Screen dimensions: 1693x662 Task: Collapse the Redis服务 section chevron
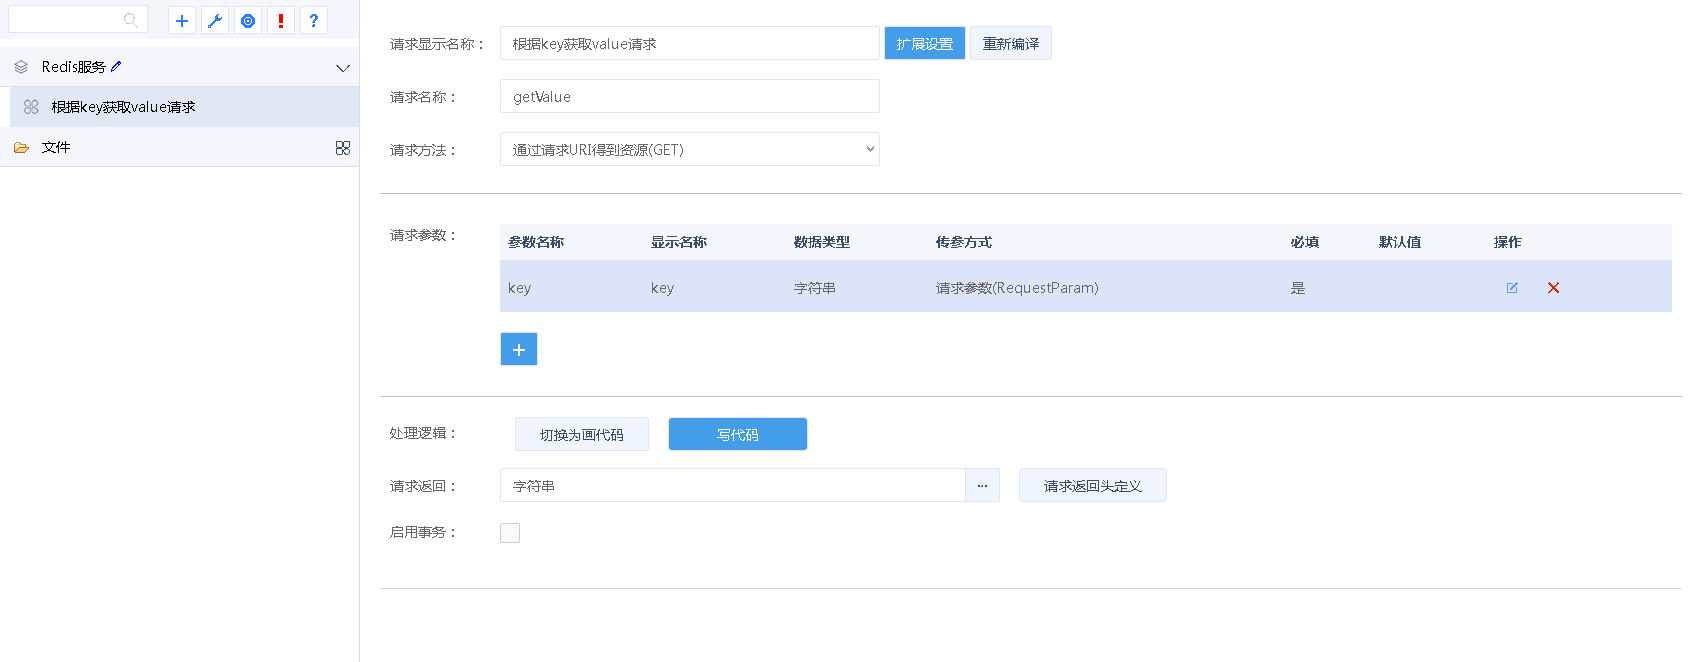click(x=343, y=68)
